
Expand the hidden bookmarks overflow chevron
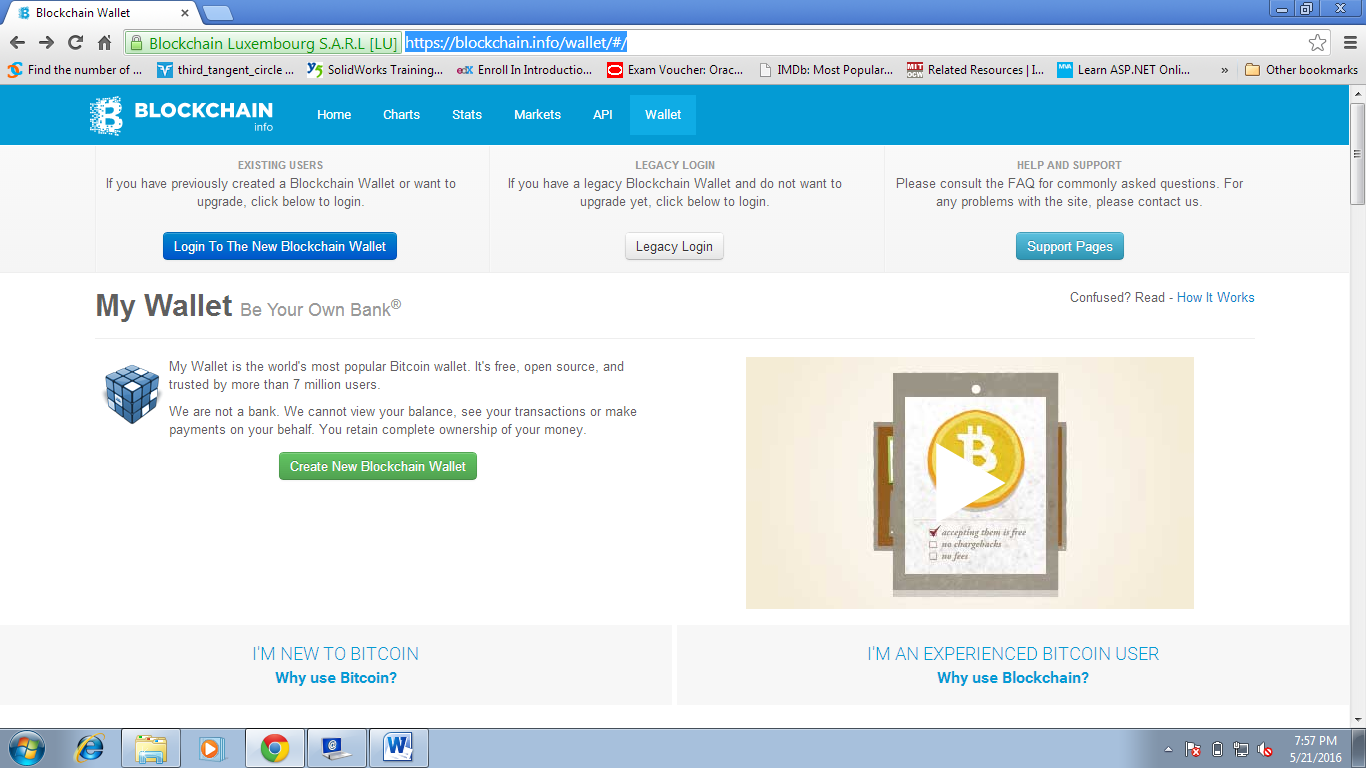tap(1225, 70)
